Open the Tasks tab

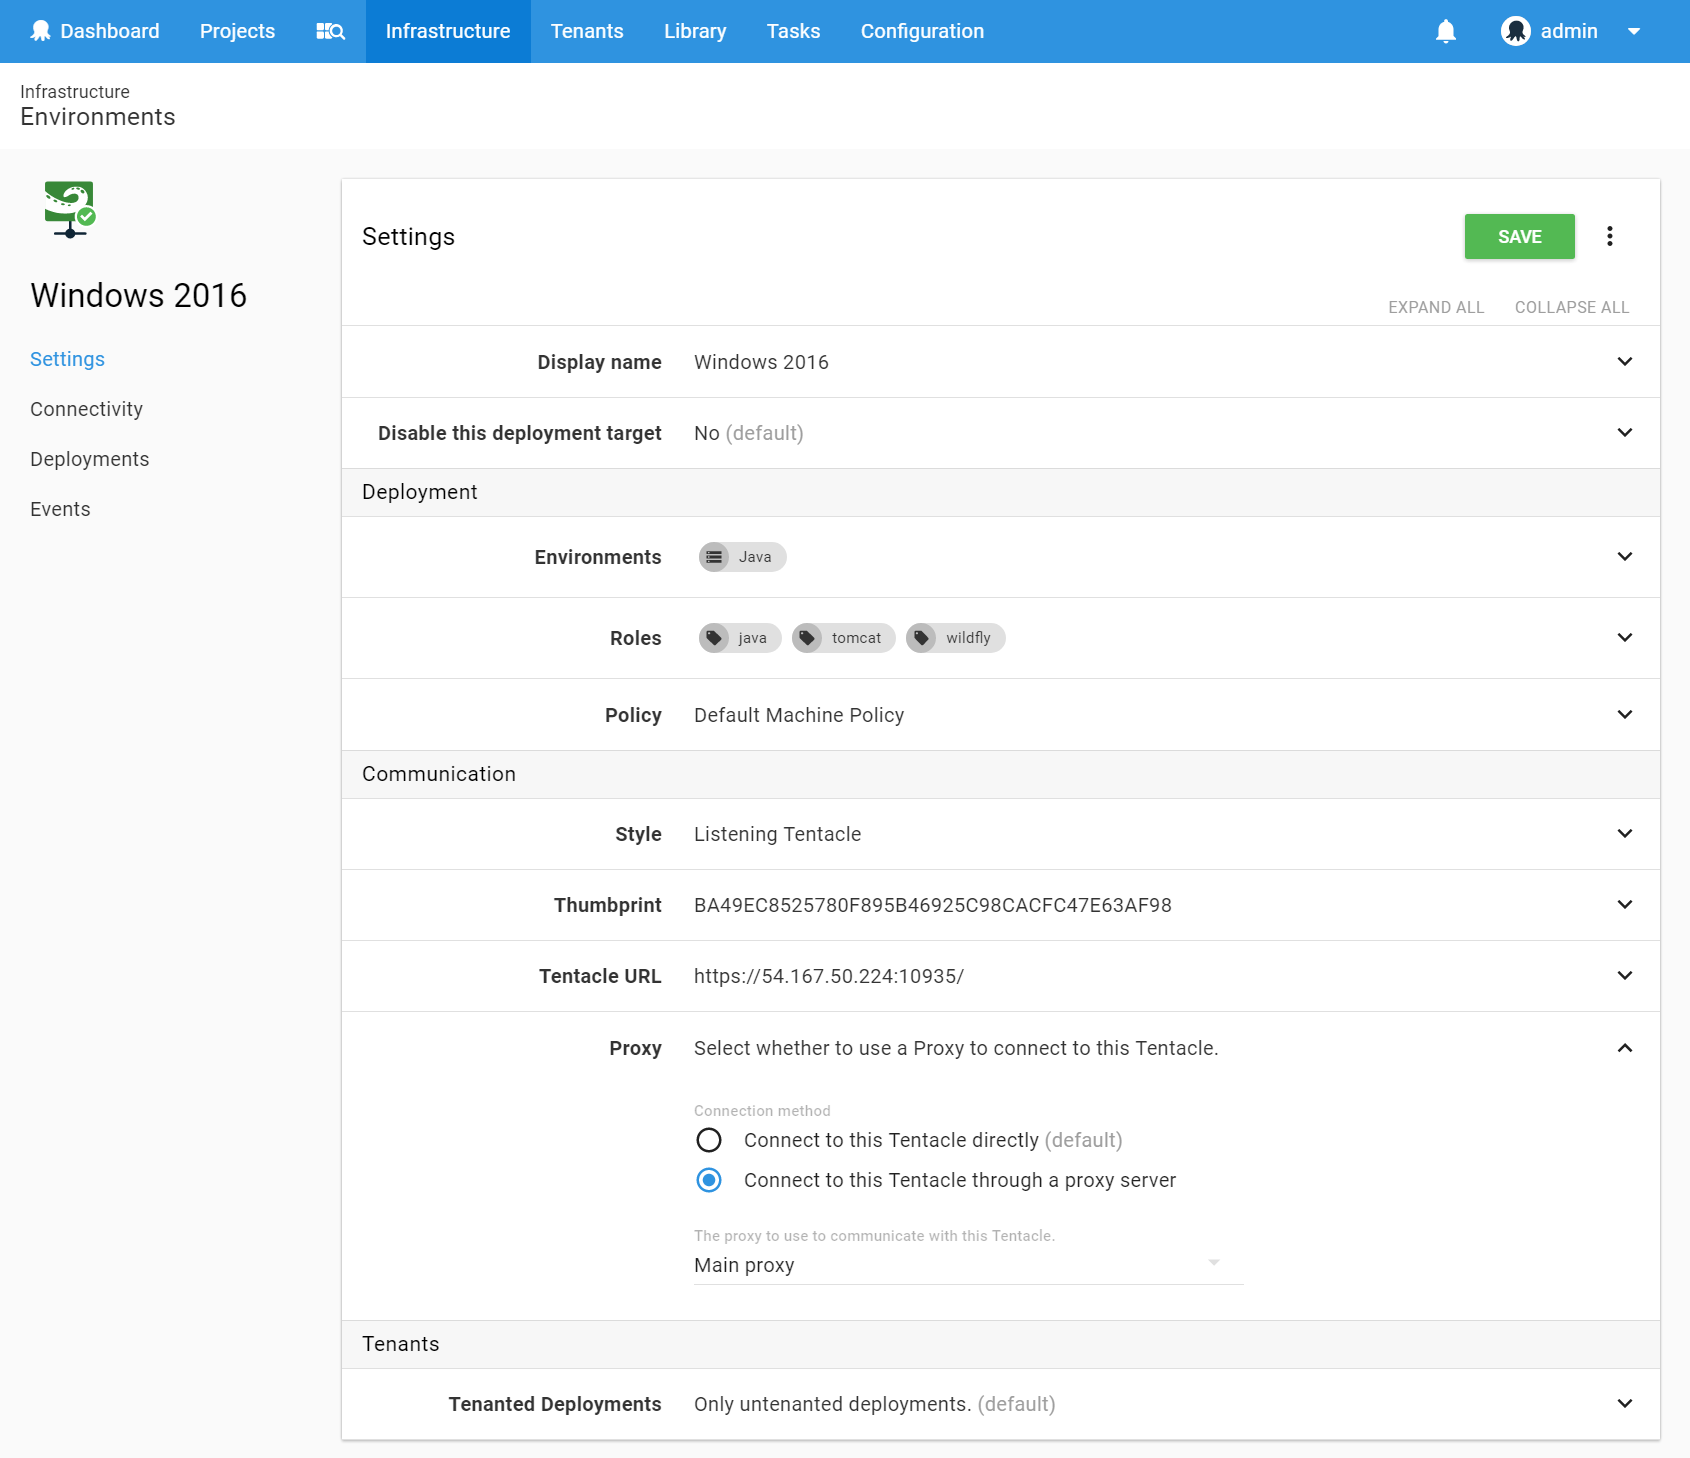point(793,31)
